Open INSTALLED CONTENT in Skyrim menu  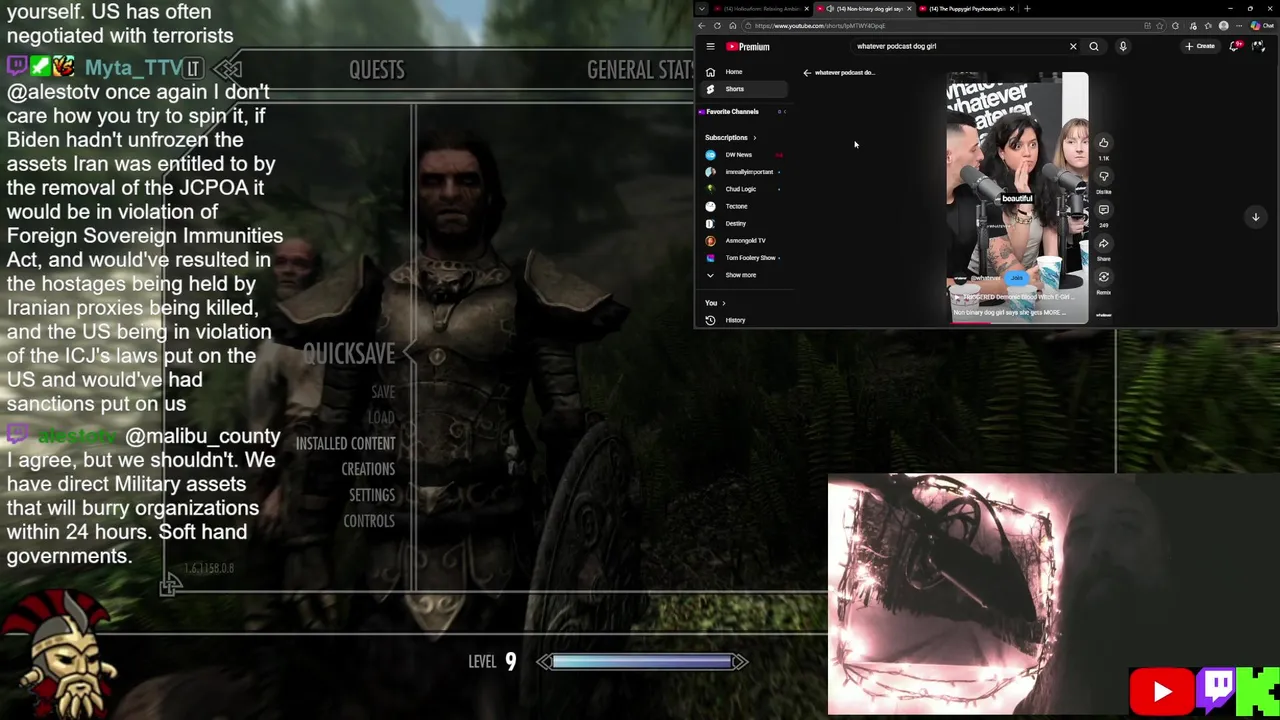click(x=345, y=443)
